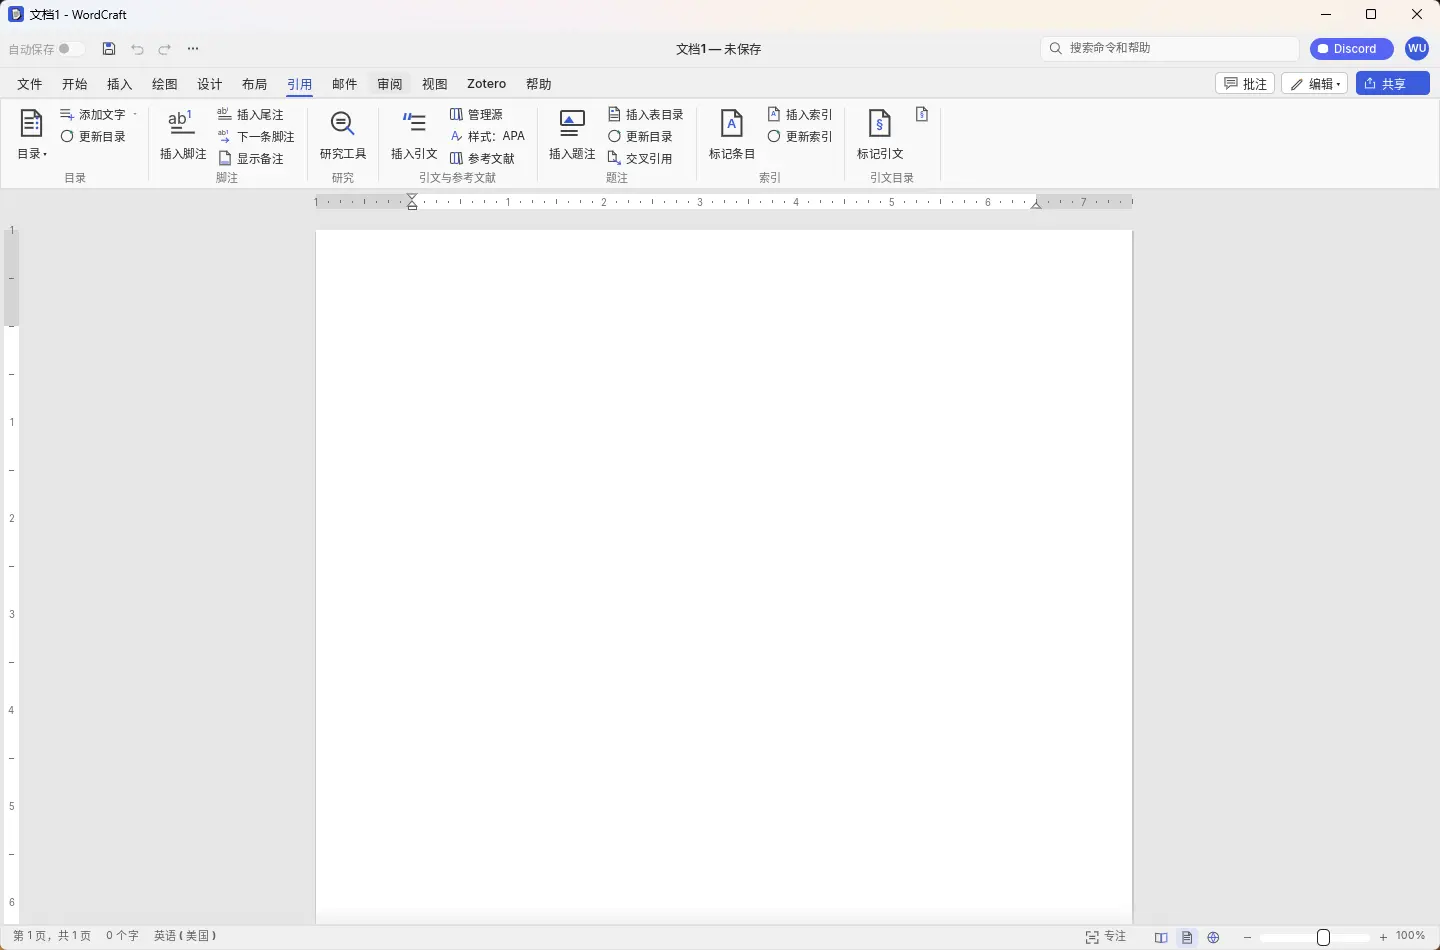Click 交叉引用 cross-reference
Viewport: 1440px width, 950px height.
640,159
